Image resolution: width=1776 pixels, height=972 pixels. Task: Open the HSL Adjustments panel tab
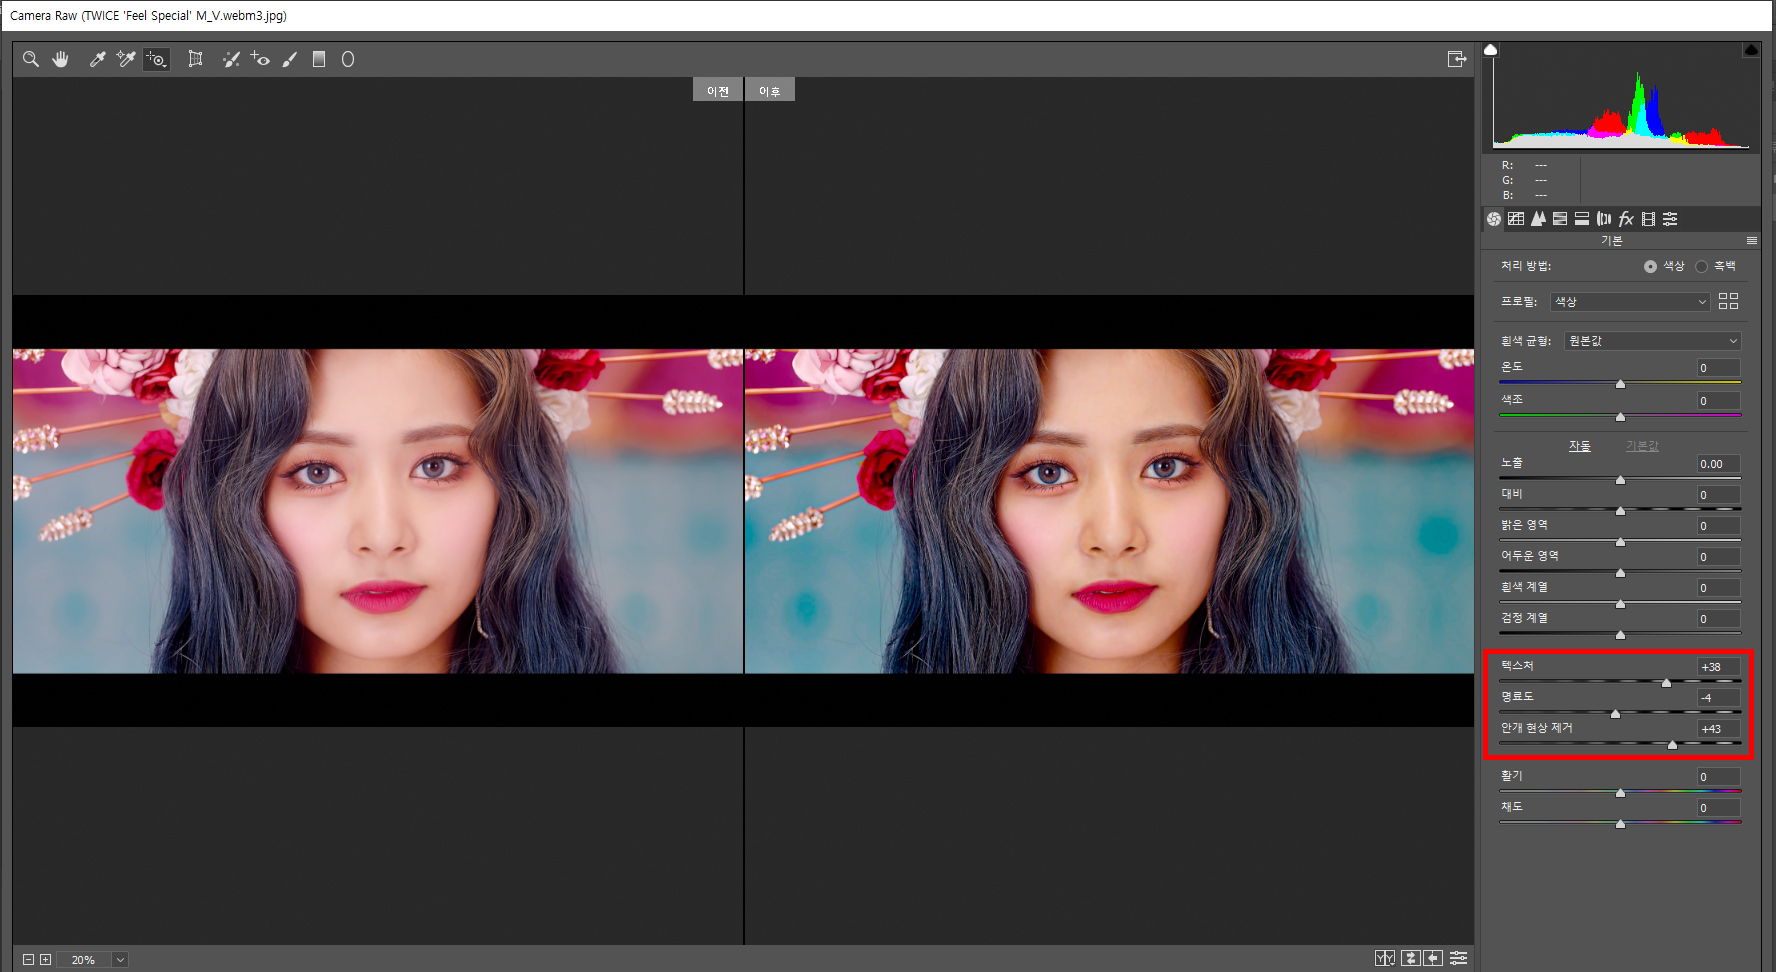(1560, 219)
